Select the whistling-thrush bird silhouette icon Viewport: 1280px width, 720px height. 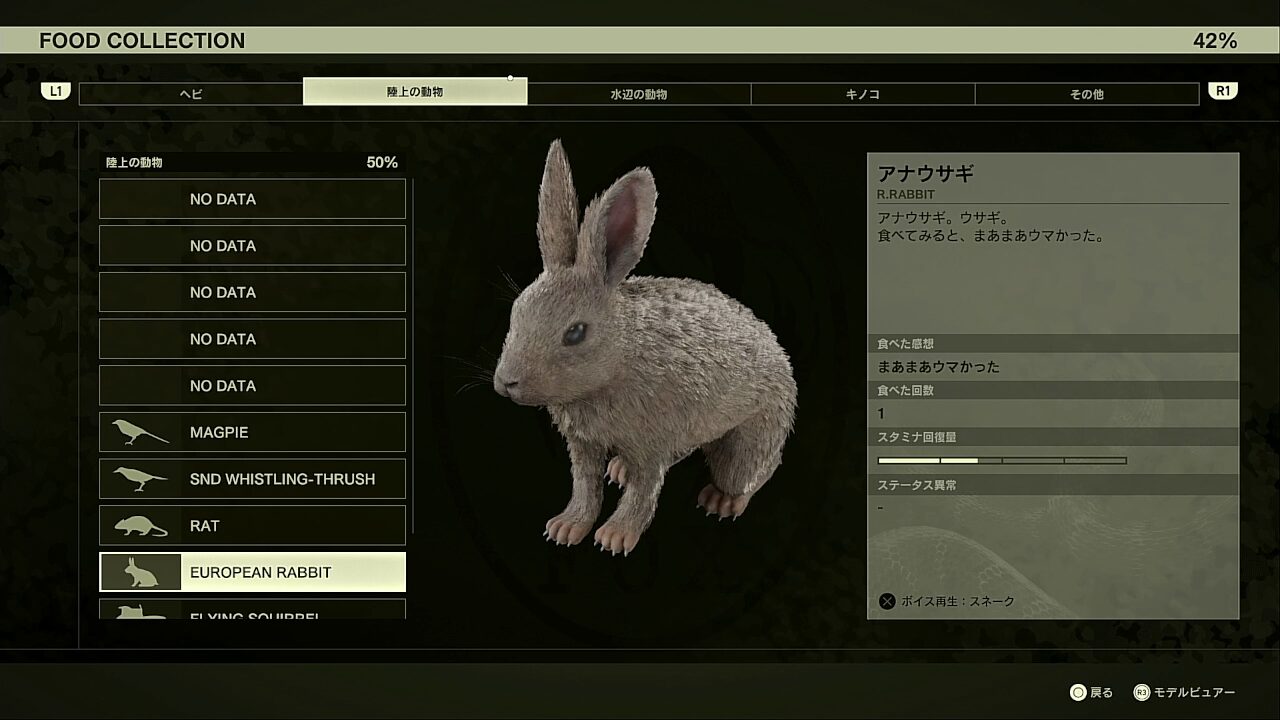coord(140,479)
